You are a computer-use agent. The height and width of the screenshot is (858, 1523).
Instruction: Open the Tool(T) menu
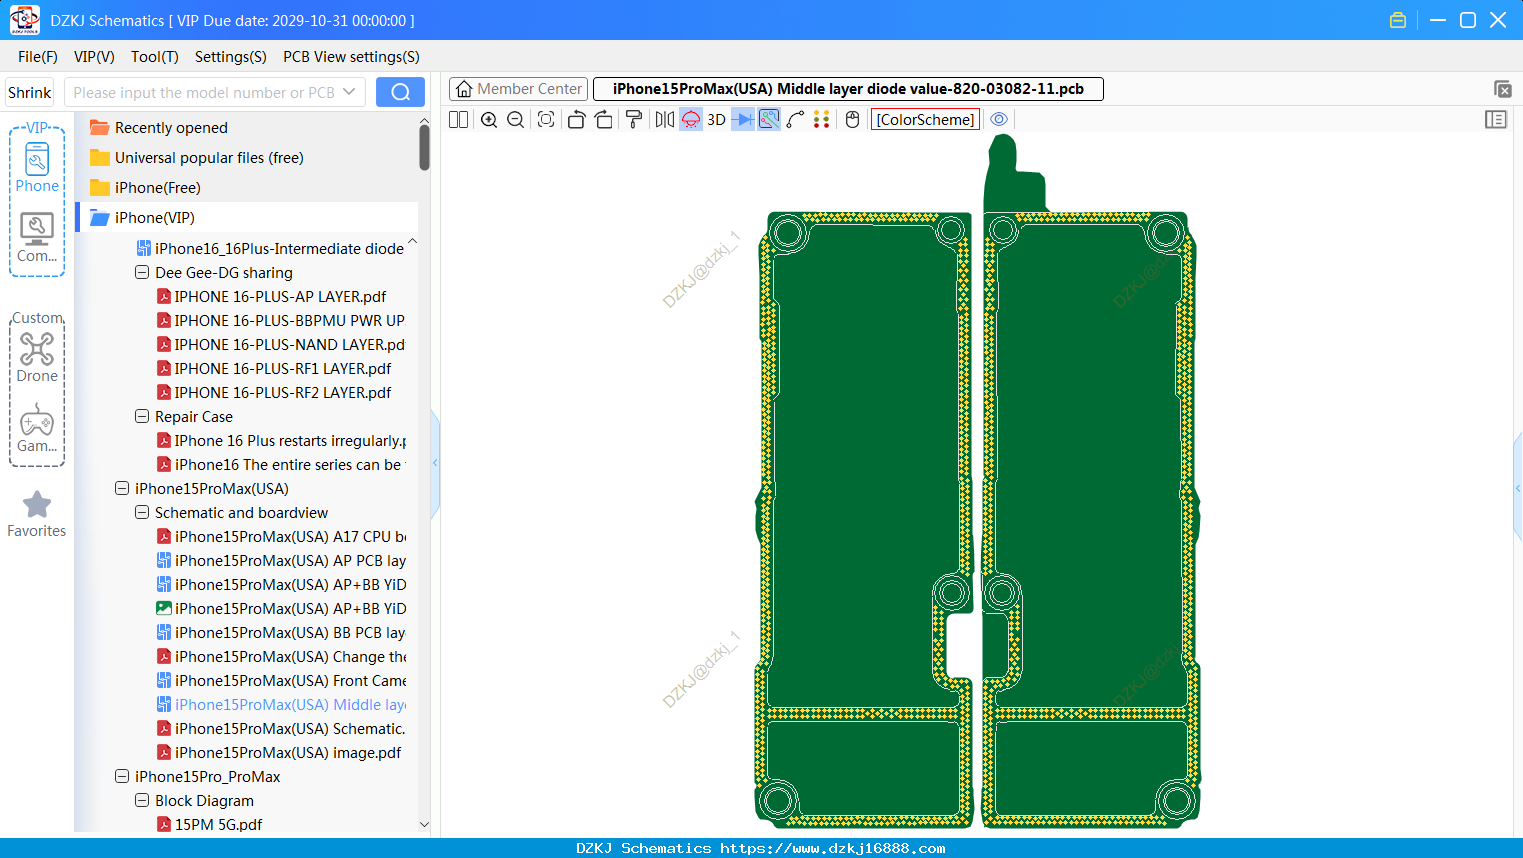(x=155, y=57)
